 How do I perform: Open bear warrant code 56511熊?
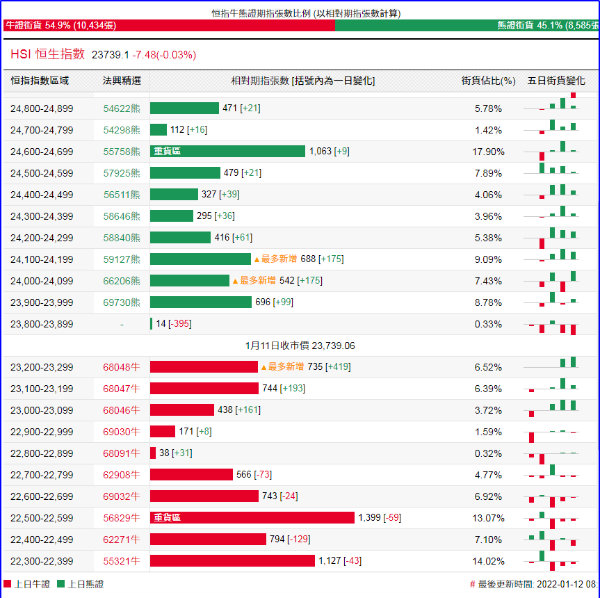tap(122, 195)
